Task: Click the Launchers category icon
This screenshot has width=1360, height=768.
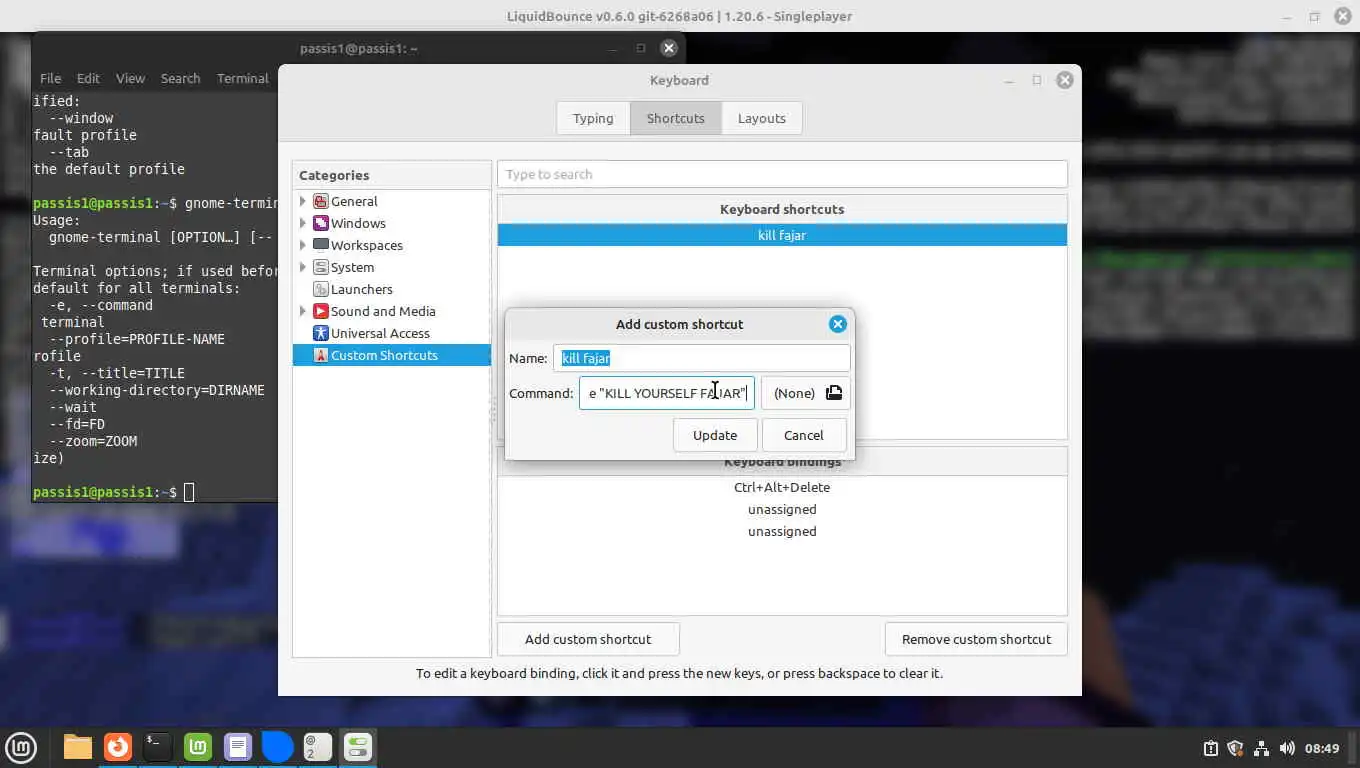Action: (x=321, y=289)
